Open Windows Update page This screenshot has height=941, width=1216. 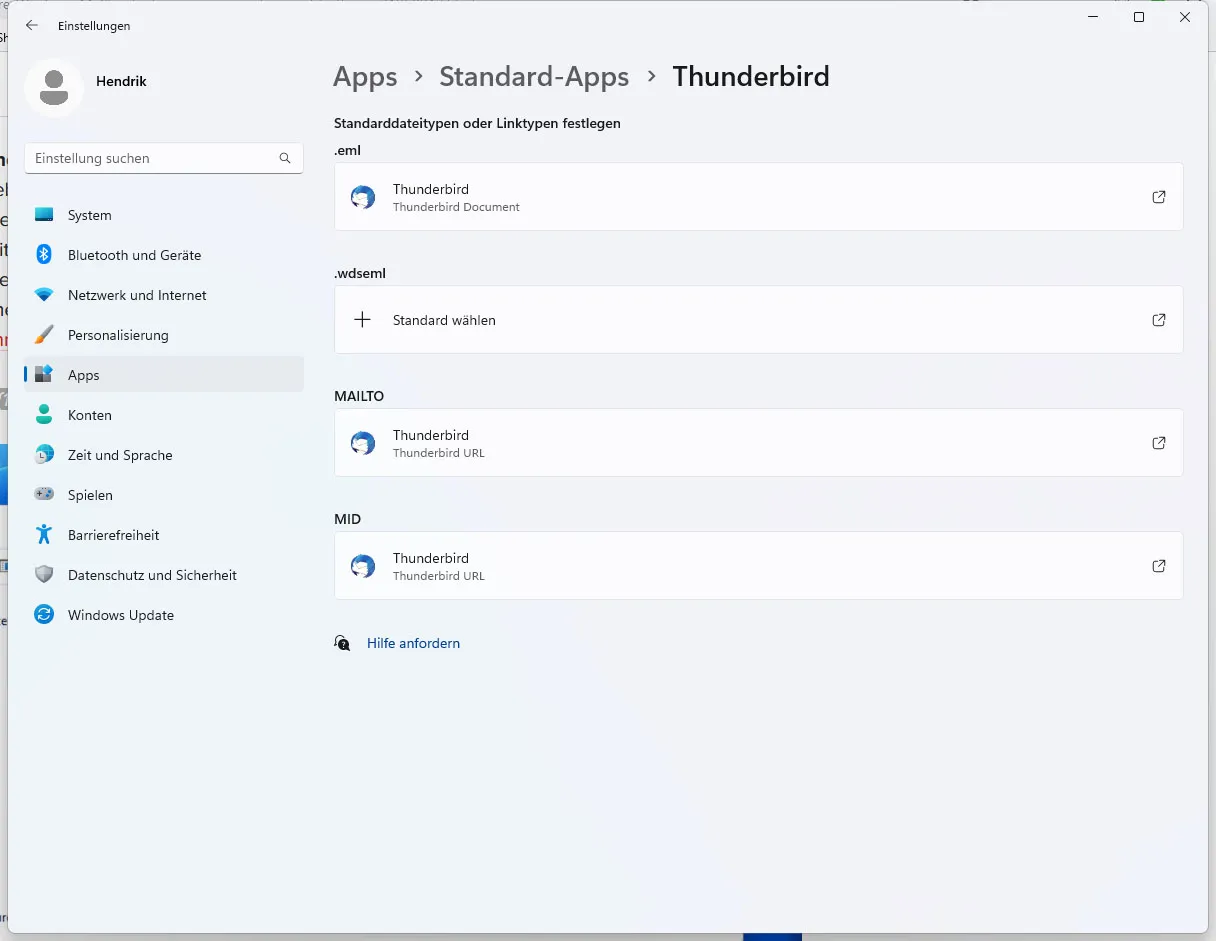pyautogui.click(x=164, y=615)
